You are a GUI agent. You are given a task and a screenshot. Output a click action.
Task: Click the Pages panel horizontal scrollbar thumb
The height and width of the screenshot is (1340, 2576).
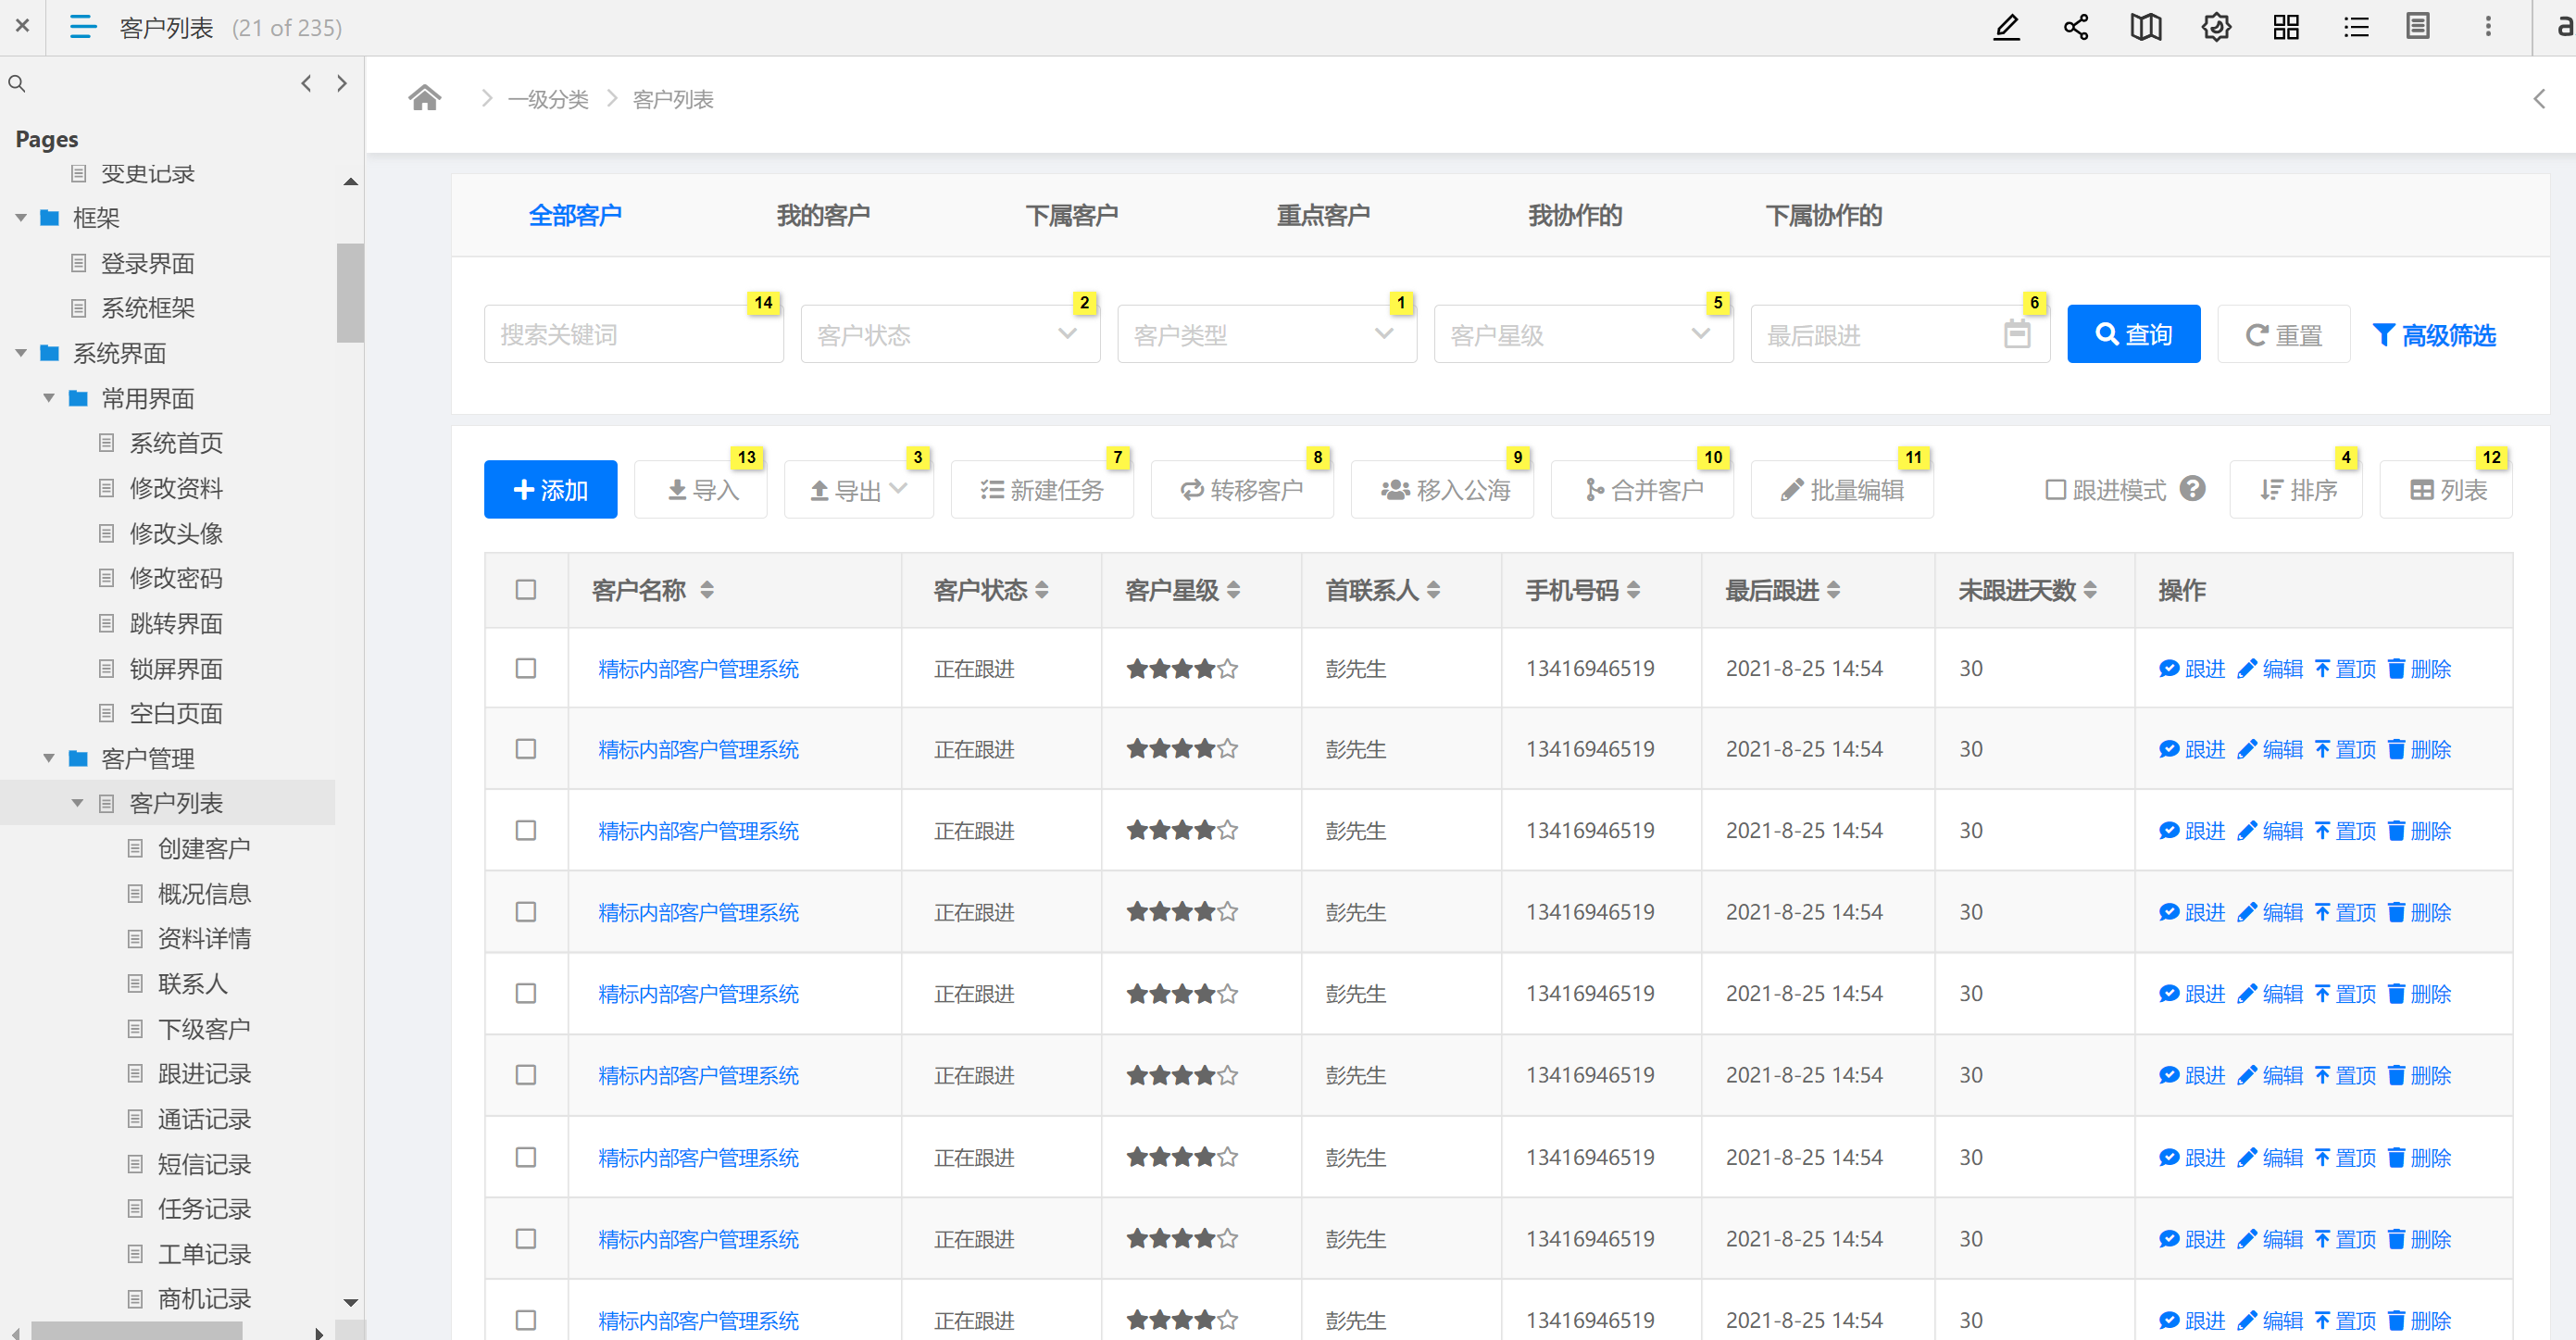(x=136, y=1331)
